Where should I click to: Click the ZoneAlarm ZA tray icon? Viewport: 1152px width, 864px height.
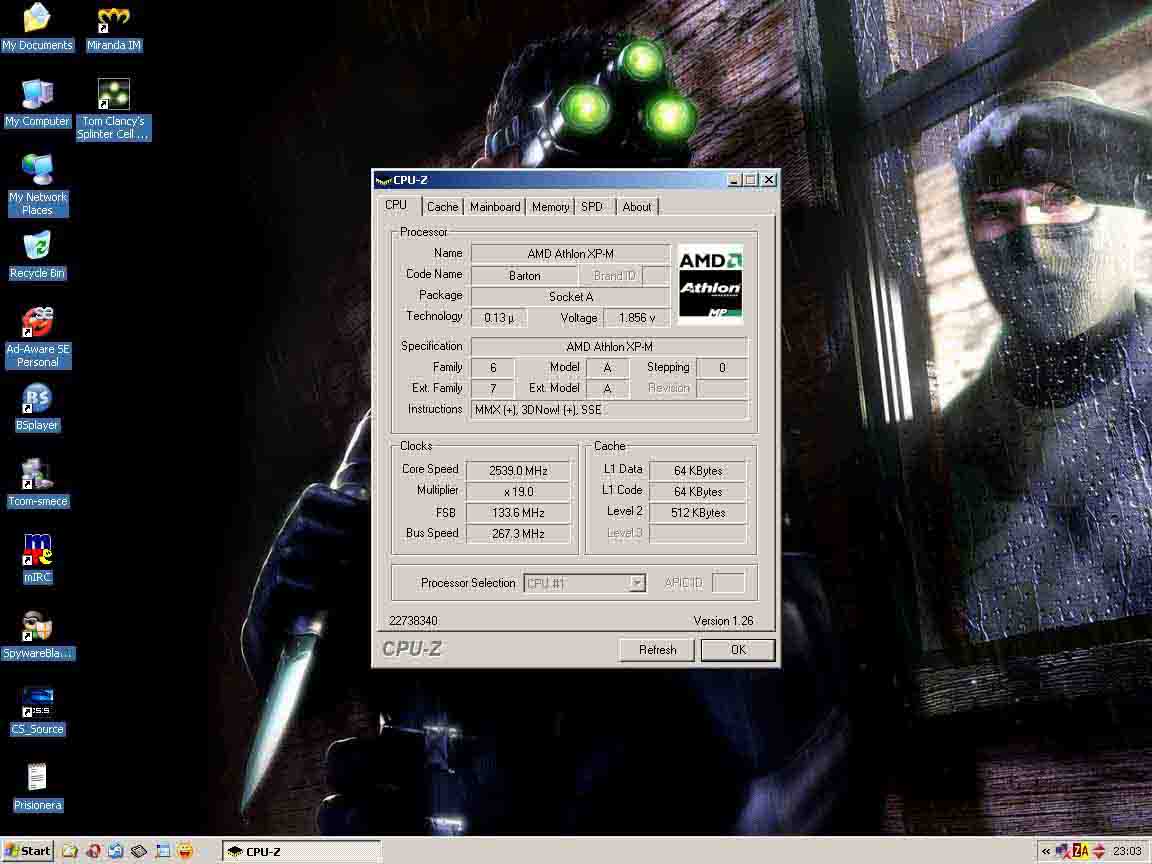pyautogui.click(x=1080, y=851)
